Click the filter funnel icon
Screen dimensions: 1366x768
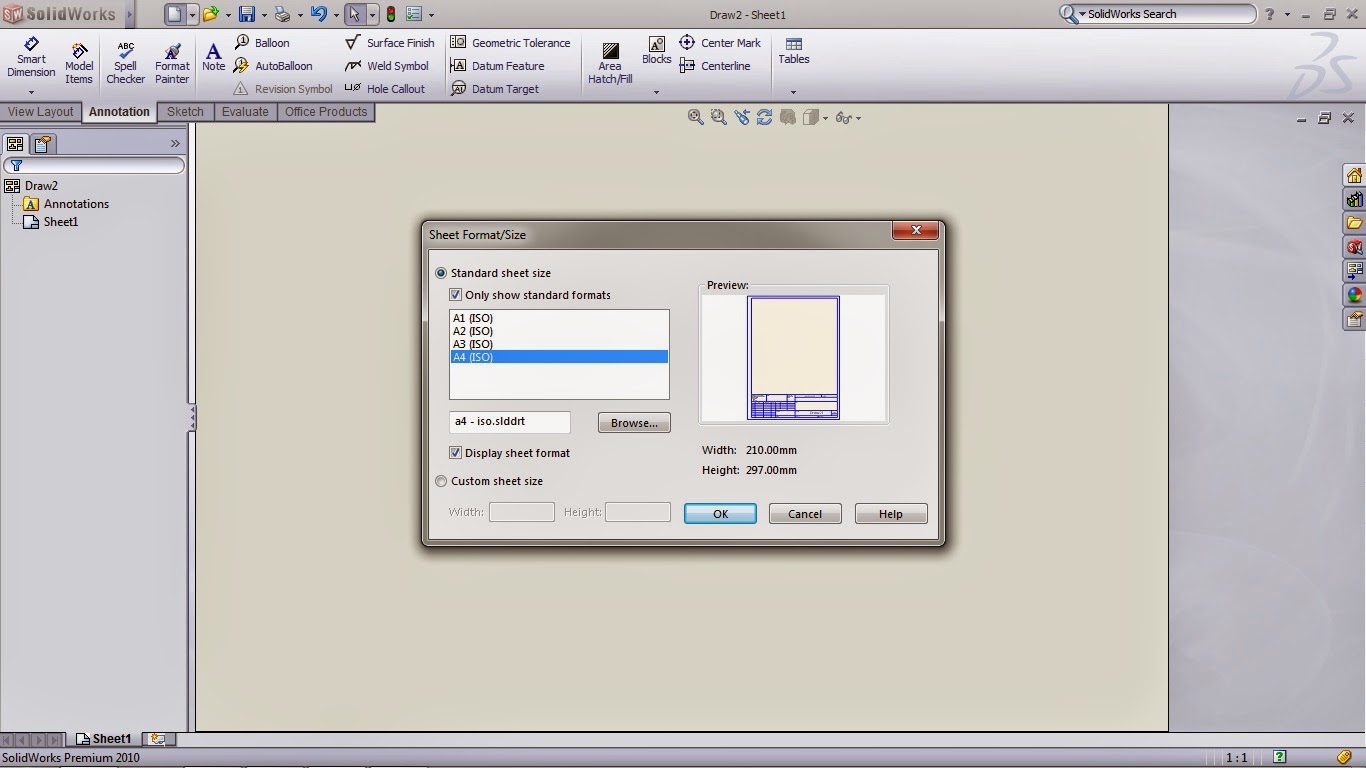[x=16, y=166]
